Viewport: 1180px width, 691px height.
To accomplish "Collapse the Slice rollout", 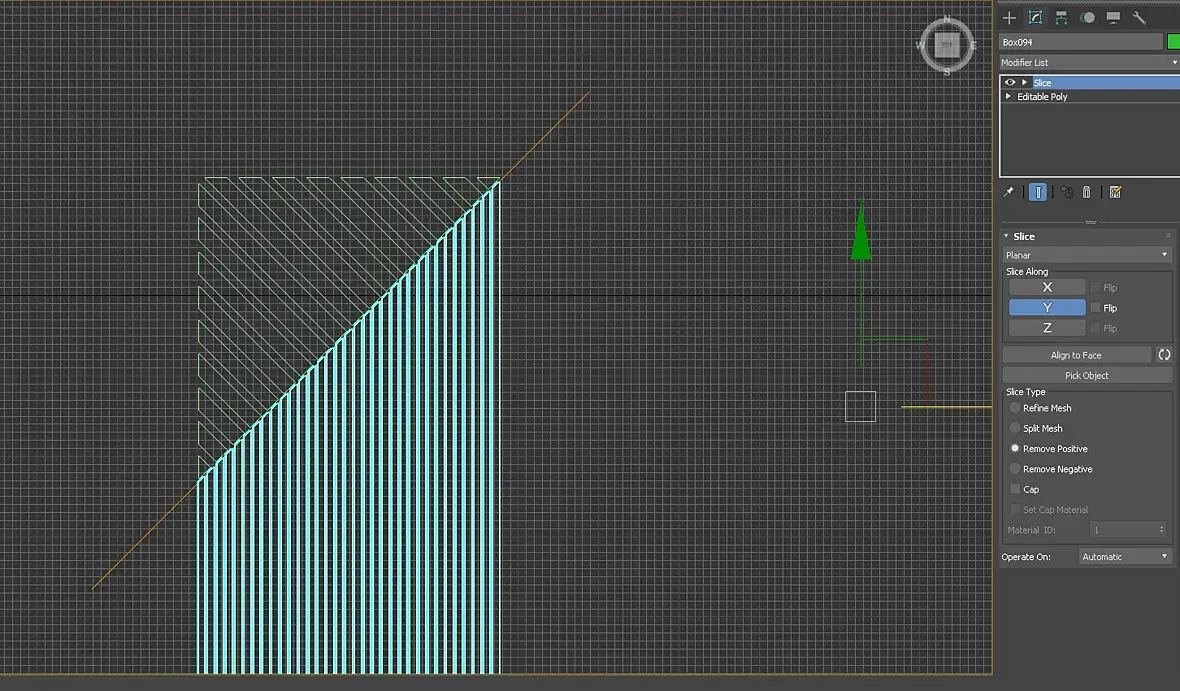I will [x=1006, y=236].
